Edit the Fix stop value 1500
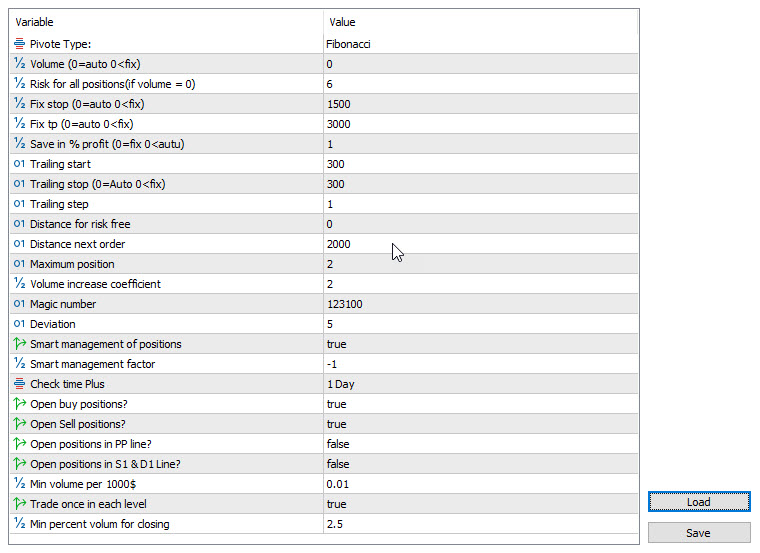 (x=338, y=104)
